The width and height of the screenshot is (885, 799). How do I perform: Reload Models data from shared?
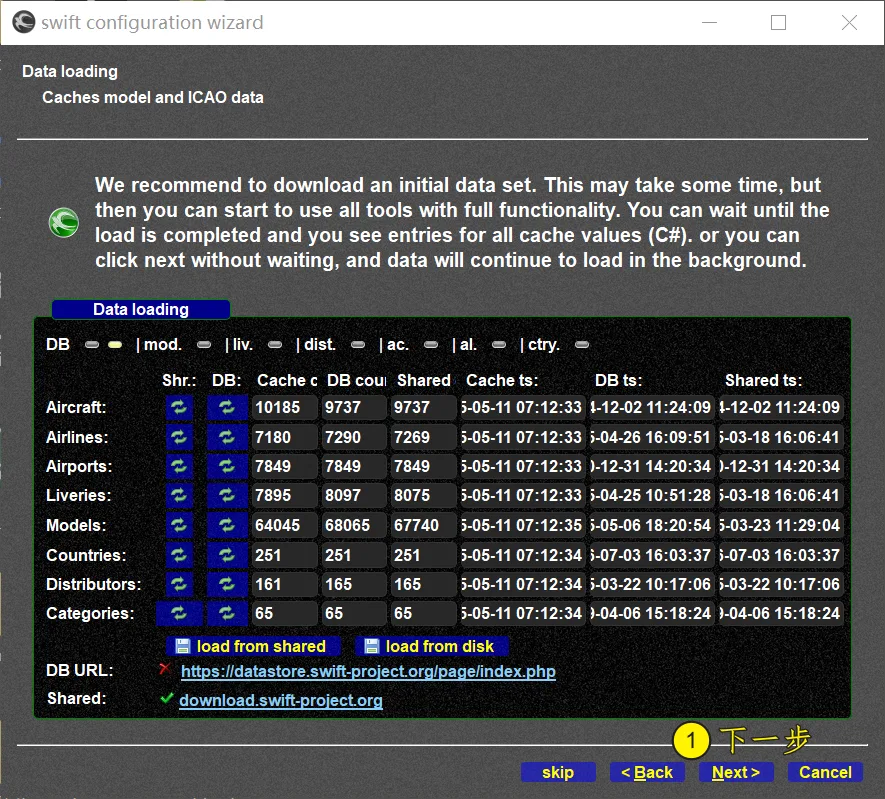point(179,525)
